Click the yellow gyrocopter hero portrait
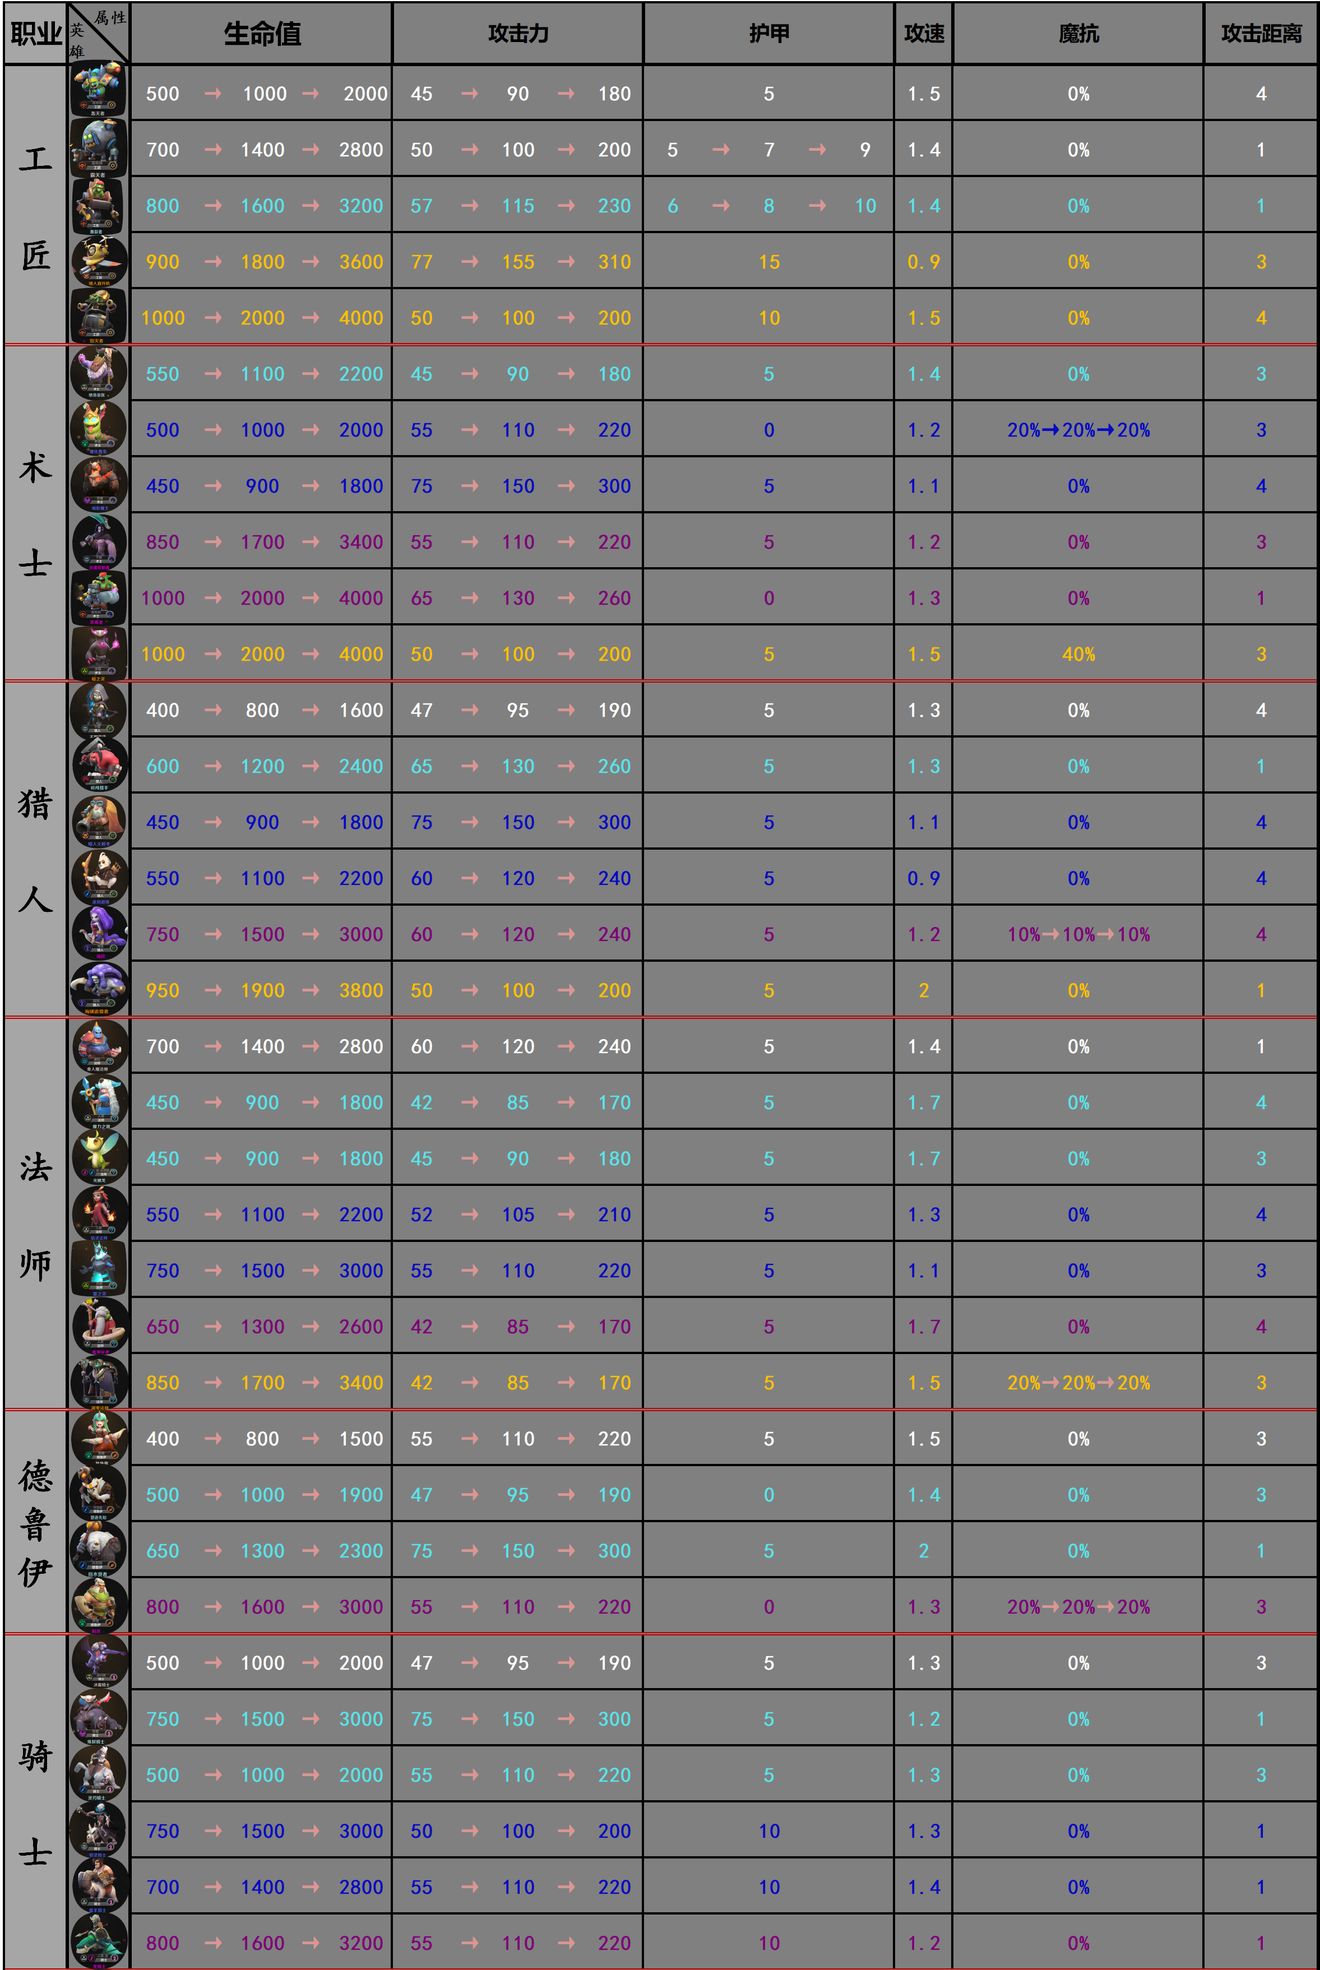The width and height of the screenshot is (1320, 1970). click(99, 261)
